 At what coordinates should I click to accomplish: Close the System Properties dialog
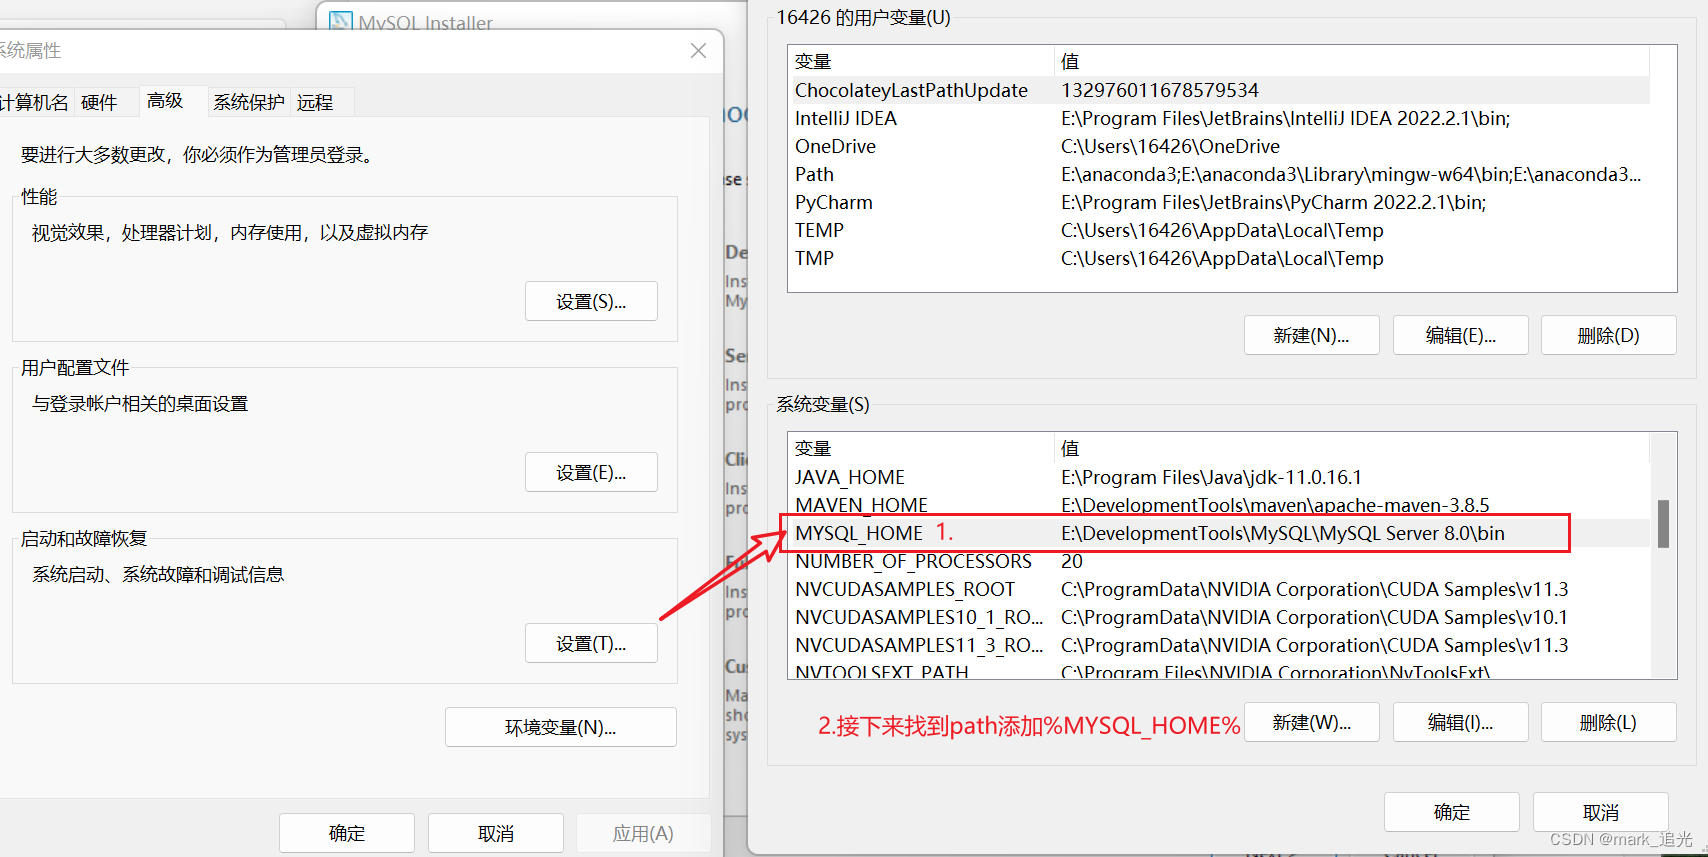[x=698, y=51]
